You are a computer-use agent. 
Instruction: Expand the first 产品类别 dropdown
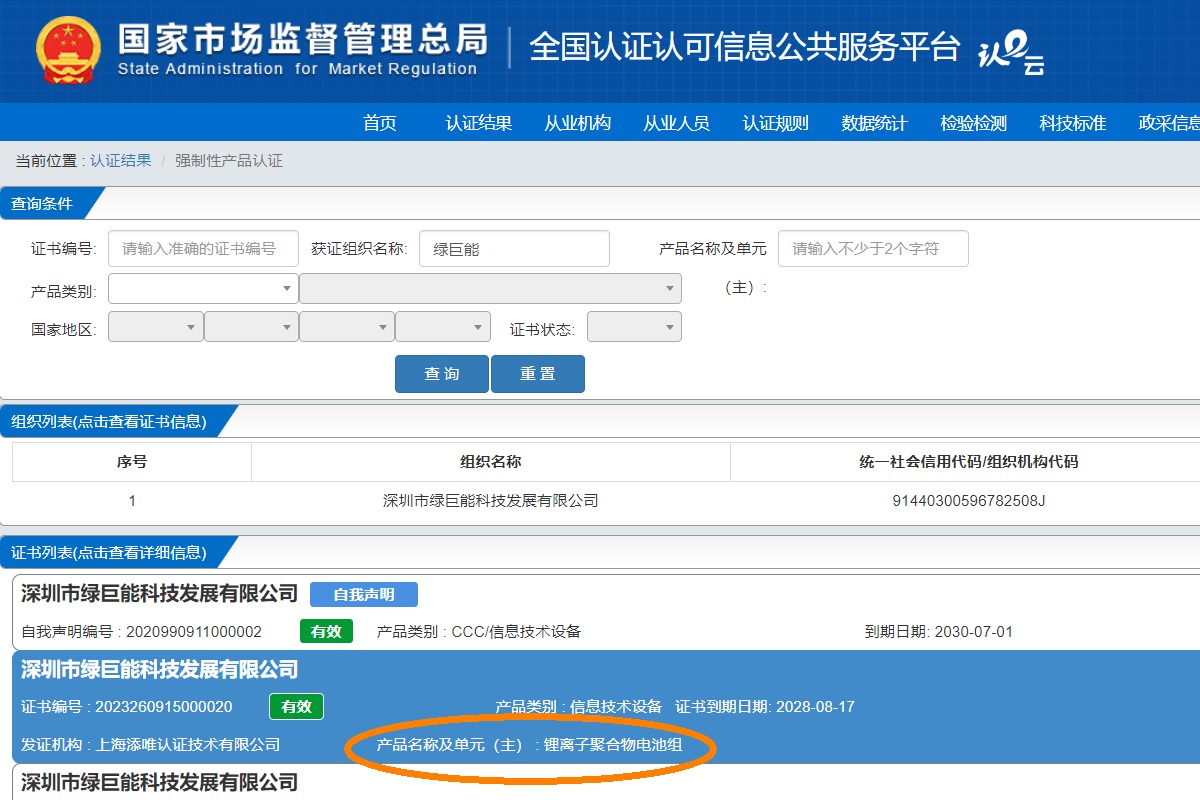pyautogui.click(x=203, y=289)
